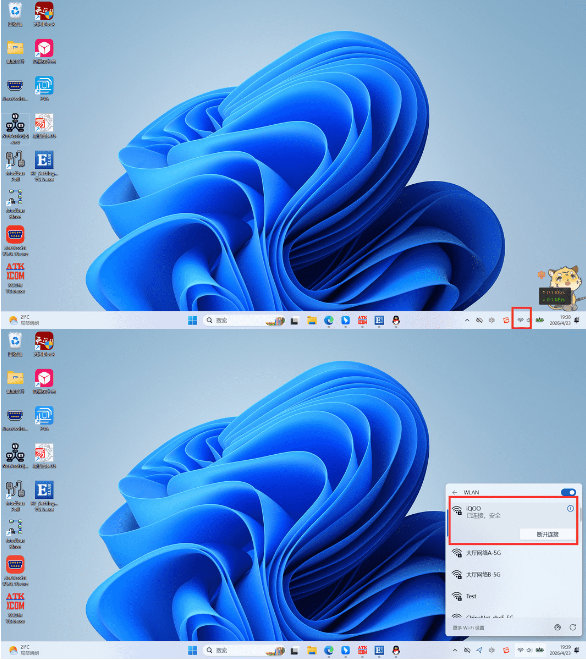
Task: Pick the partially visible ChinaNet network
Action: pyautogui.click(x=513, y=615)
